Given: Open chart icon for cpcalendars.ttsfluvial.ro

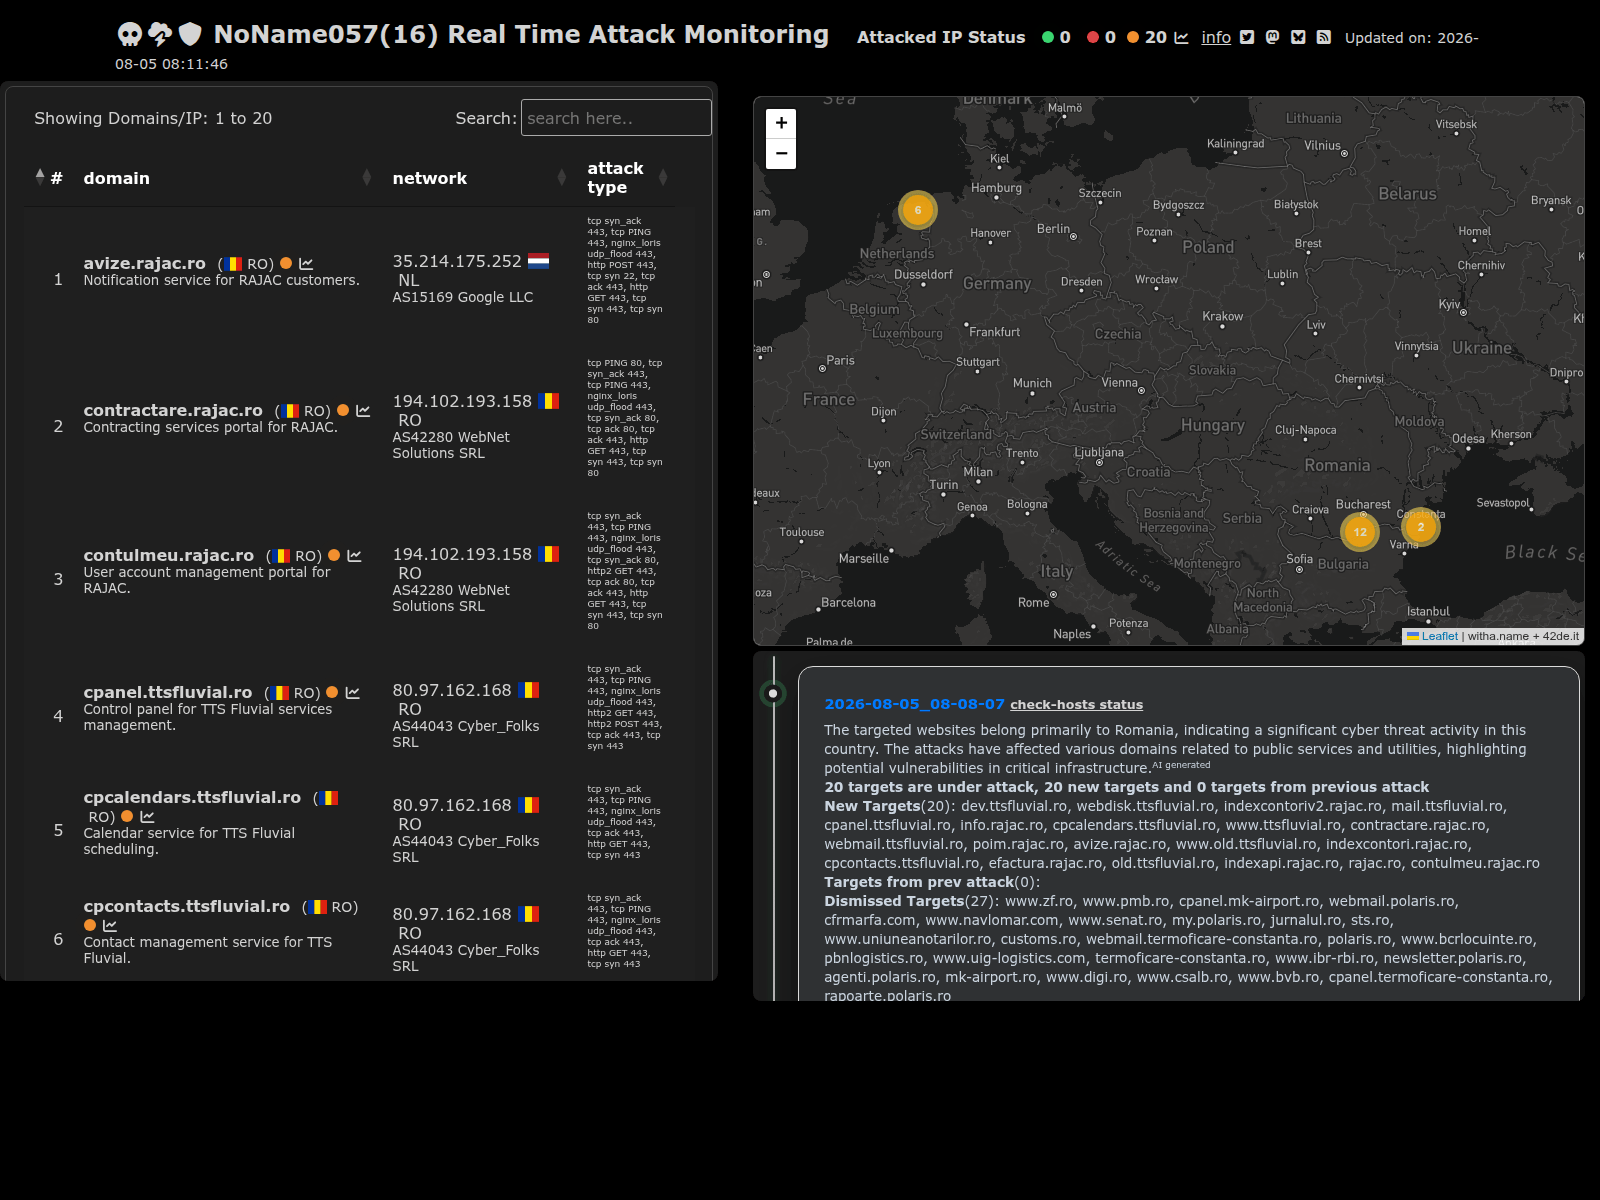Looking at the screenshot, I should (147, 817).
